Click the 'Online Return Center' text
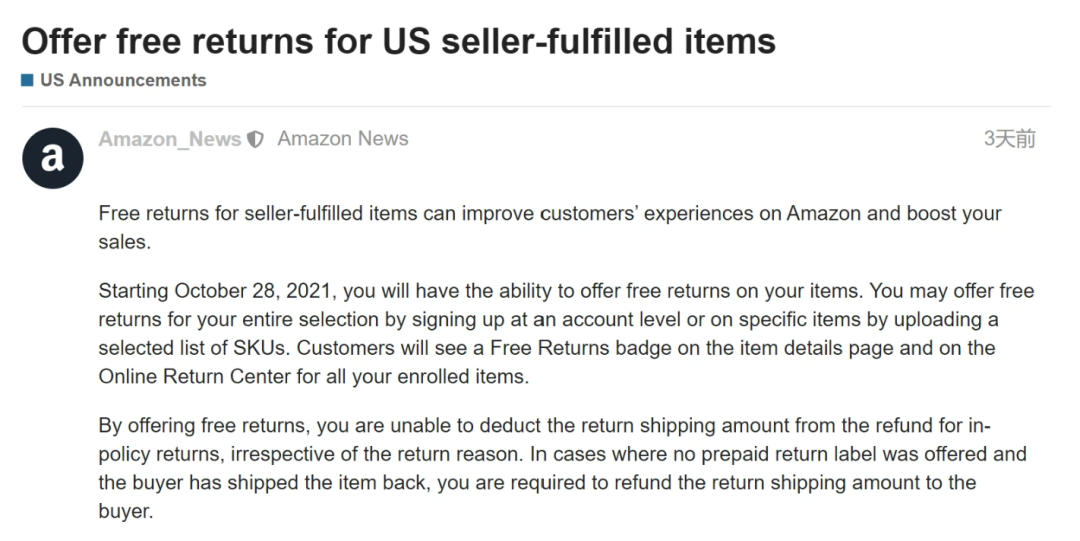Viewport: 1080px width, 541px height. [x=195, y=377]
